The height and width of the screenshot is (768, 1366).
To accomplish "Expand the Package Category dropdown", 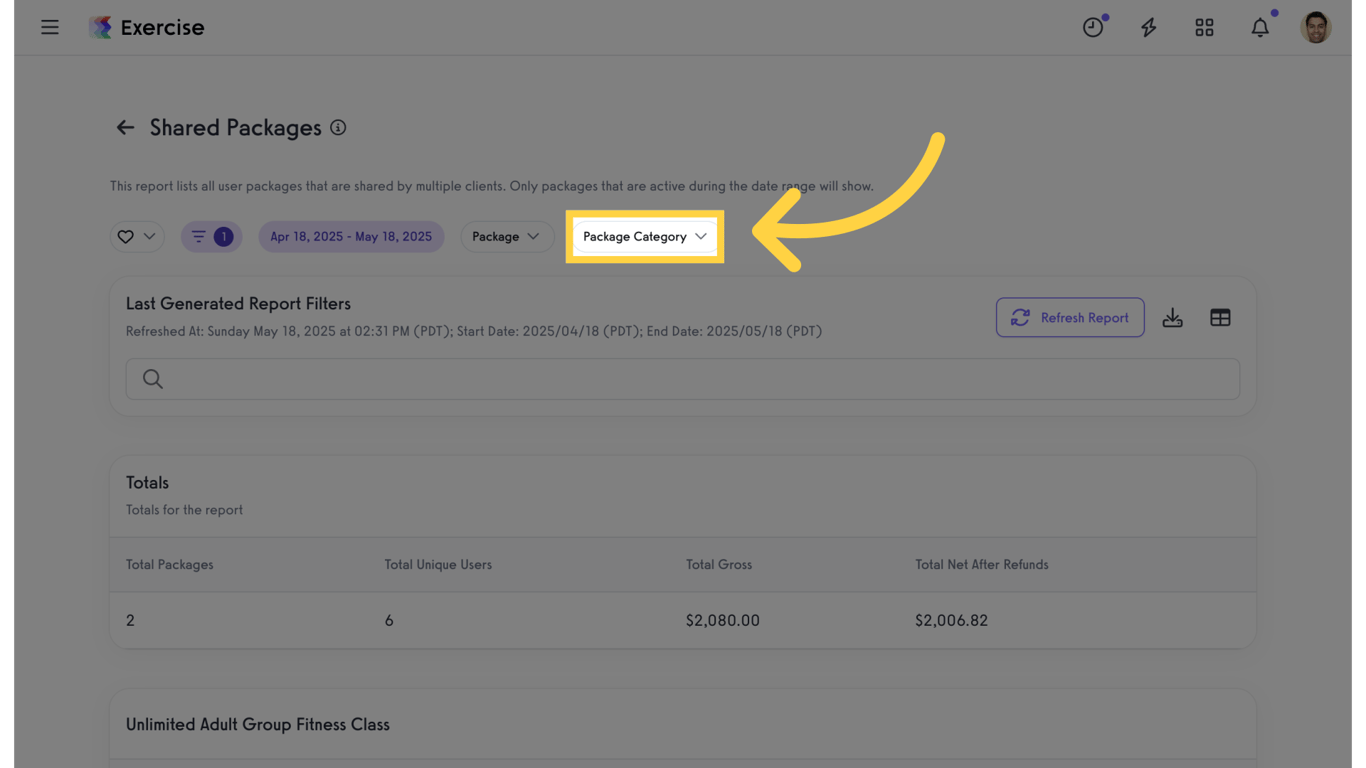I will [x=645, y=237].
